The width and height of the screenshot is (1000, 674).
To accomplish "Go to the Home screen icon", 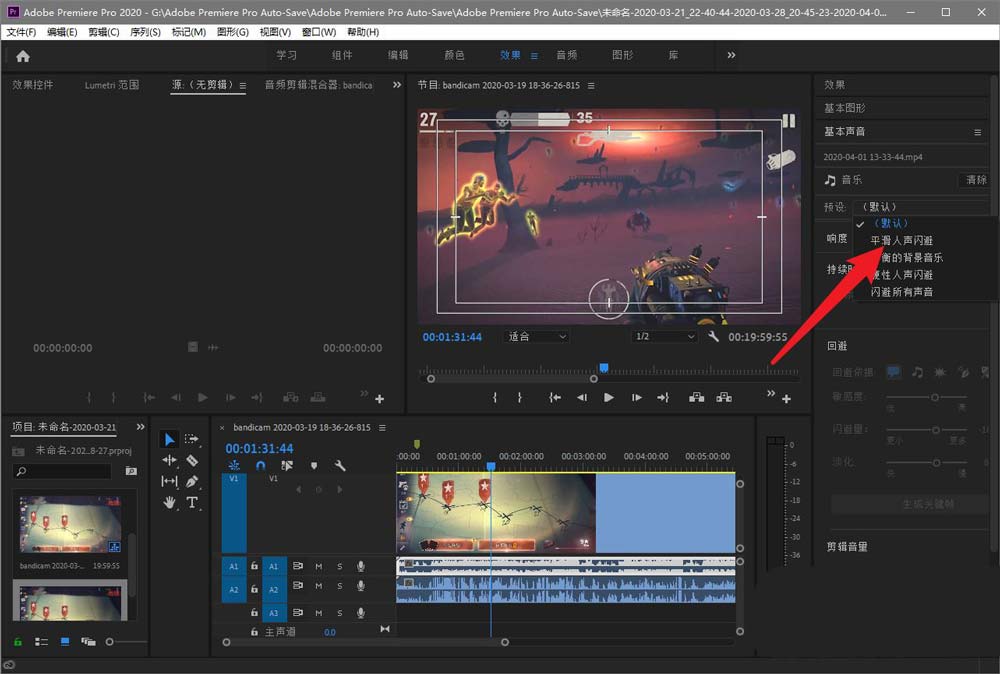I will click(23, 56).
